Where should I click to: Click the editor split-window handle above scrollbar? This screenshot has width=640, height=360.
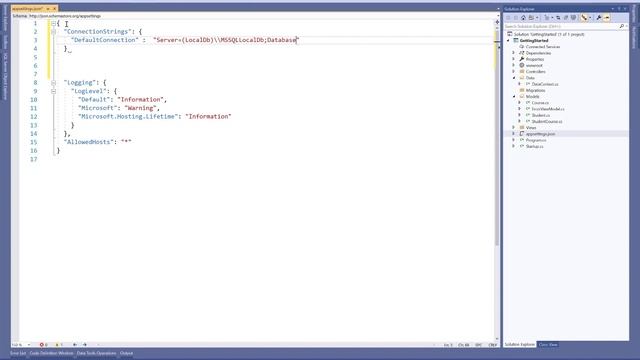click(497, 22)
